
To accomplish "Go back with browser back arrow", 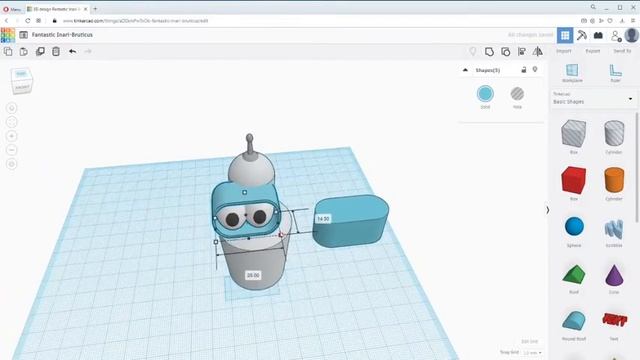I will (x=7, y=20).
